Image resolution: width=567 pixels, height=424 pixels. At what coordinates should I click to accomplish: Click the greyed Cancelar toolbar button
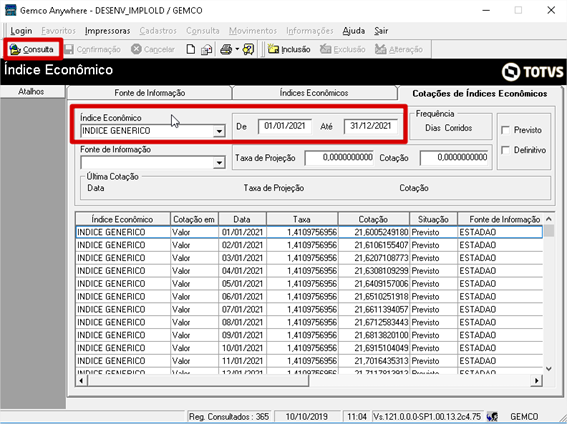click(x=153, y=49)
